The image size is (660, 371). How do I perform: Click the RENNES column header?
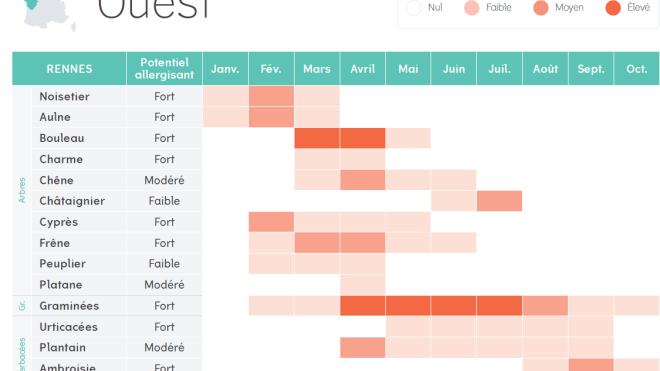pyautogui.click(x=69, y=69)
